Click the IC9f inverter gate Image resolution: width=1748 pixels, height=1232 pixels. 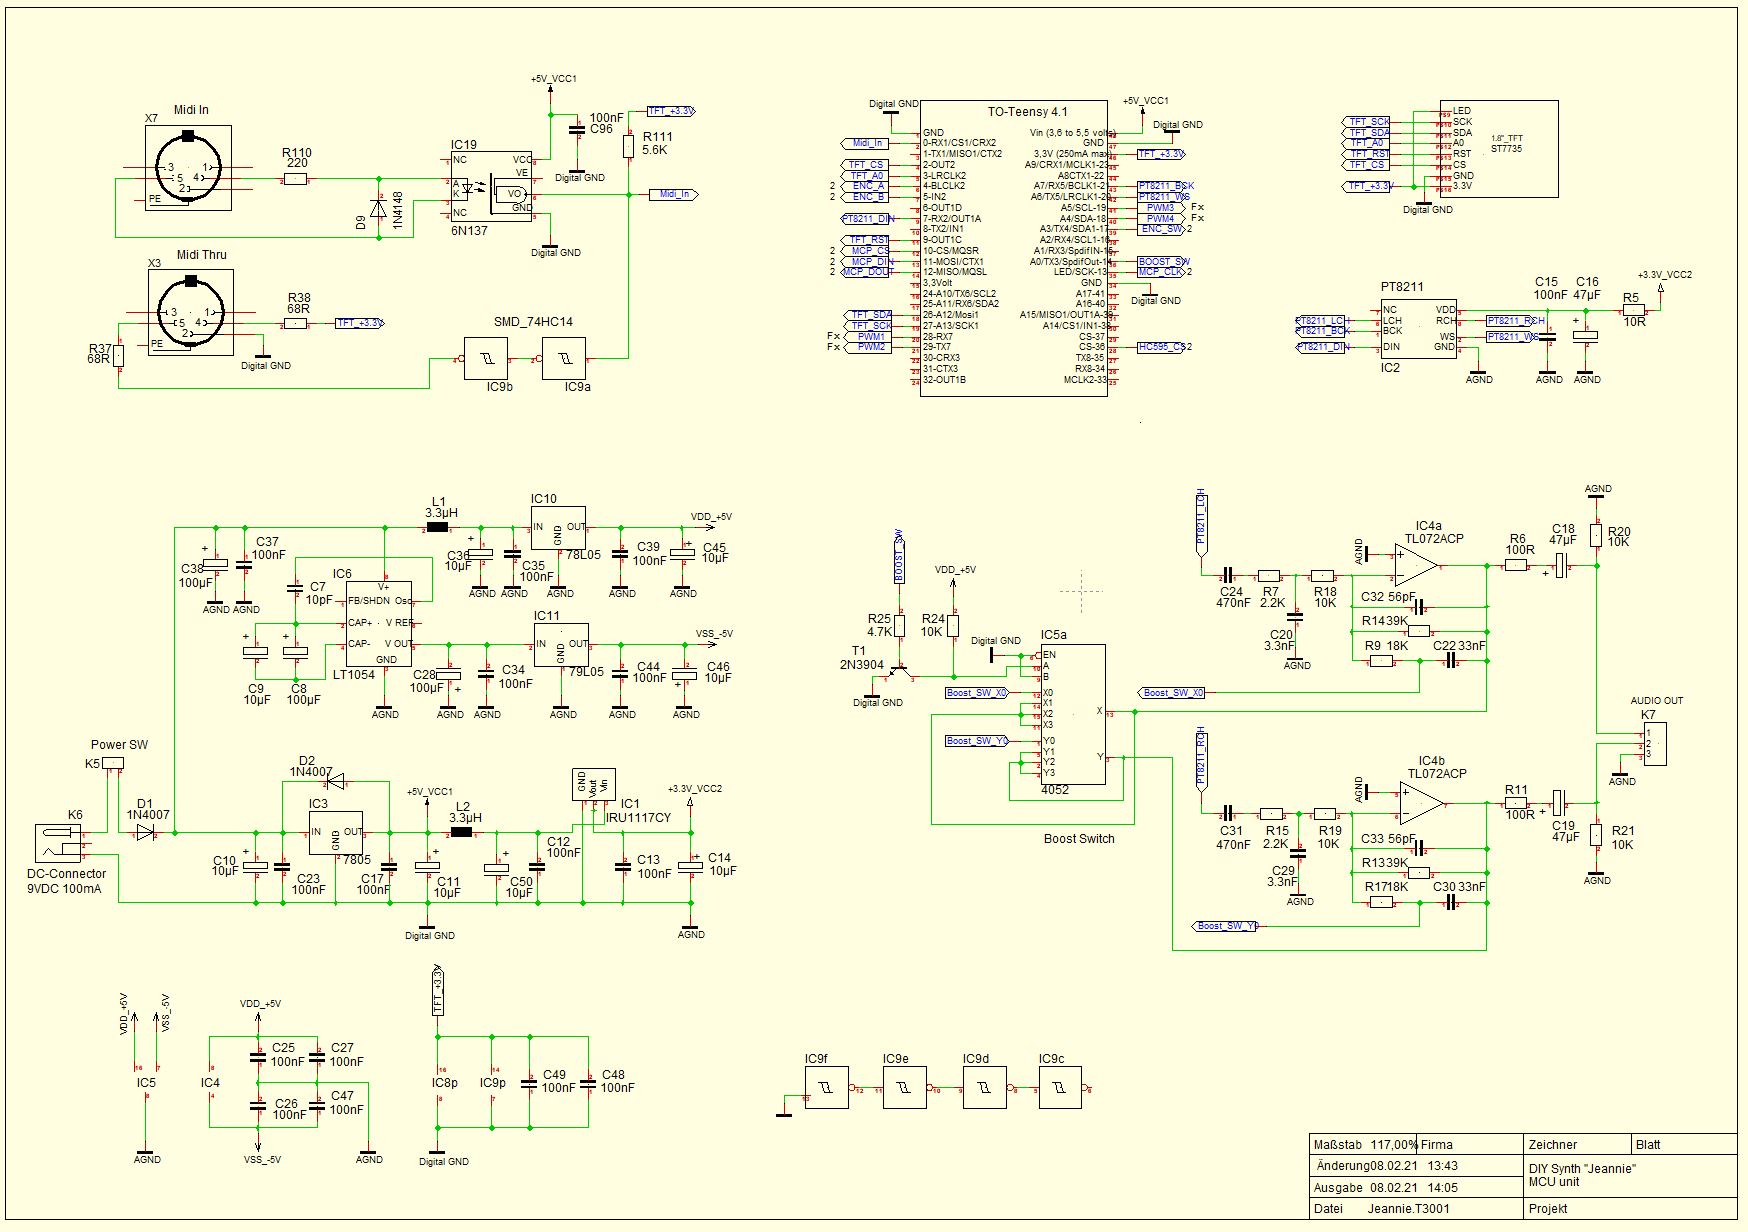[x=826, y=1088]
